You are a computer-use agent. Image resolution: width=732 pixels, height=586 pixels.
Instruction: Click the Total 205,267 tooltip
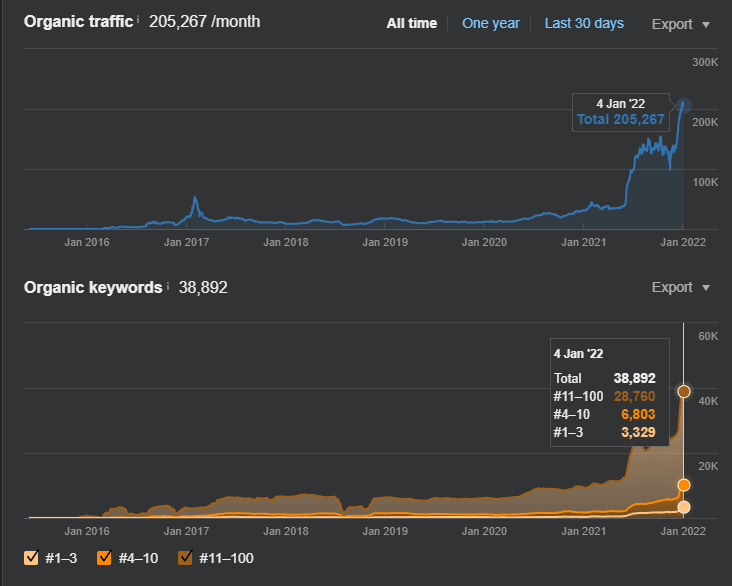pos(620,113)
